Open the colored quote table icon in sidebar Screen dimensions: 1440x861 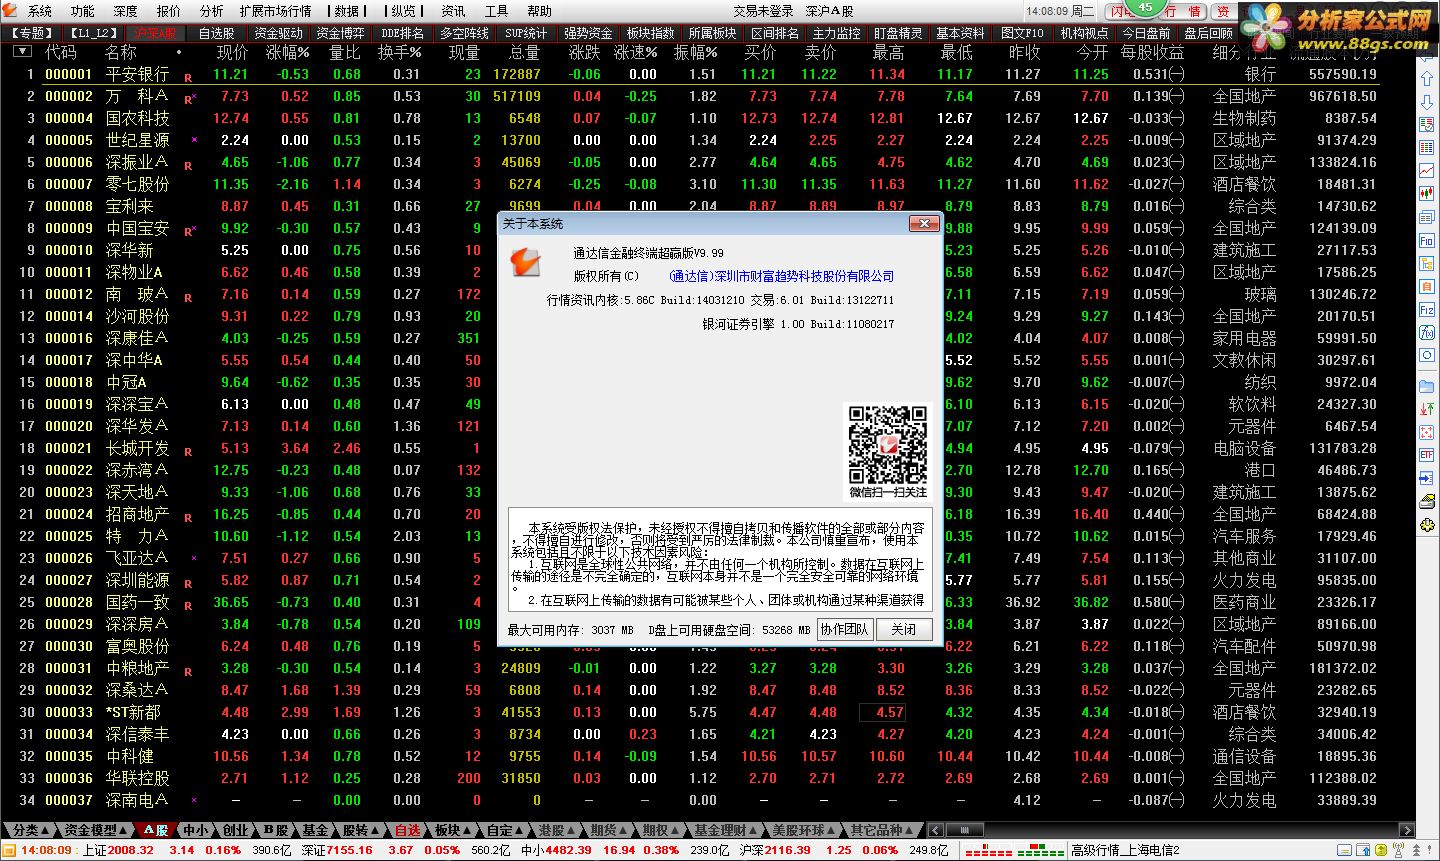pos(1427,147)
